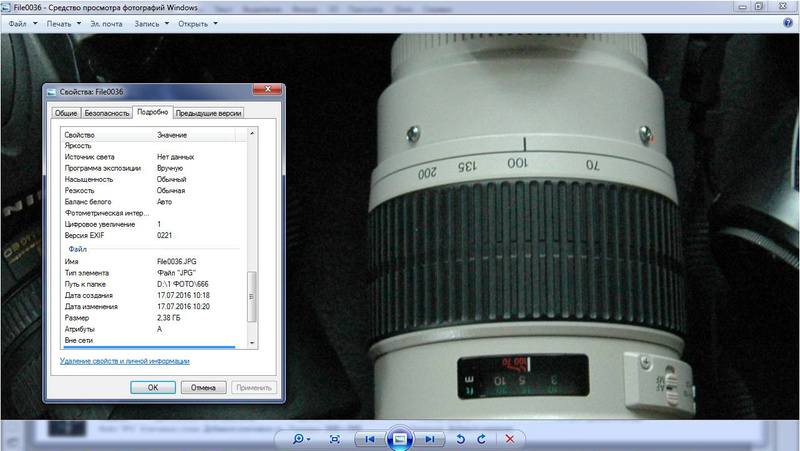The height and width of the screenshot is (451, 800).
Task: Expand the Печать dropdown arrow
Action: (79, 23)
